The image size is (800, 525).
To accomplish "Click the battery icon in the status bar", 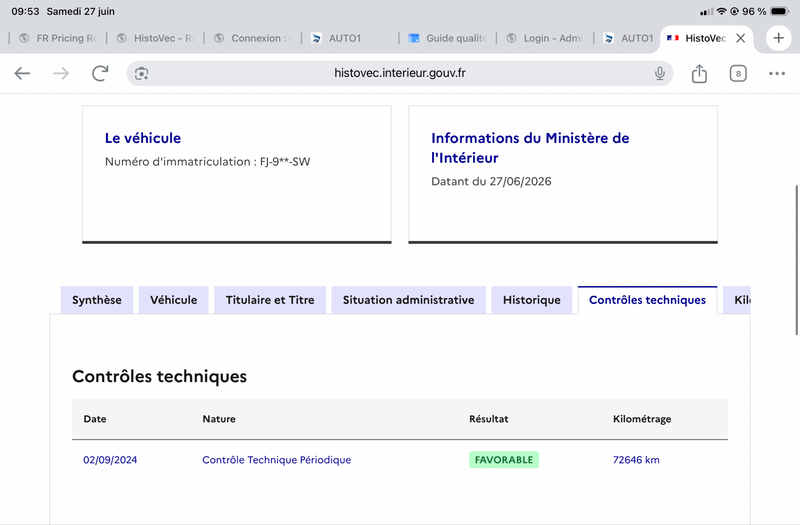I will pyautogui.click(x=780, y=11).
